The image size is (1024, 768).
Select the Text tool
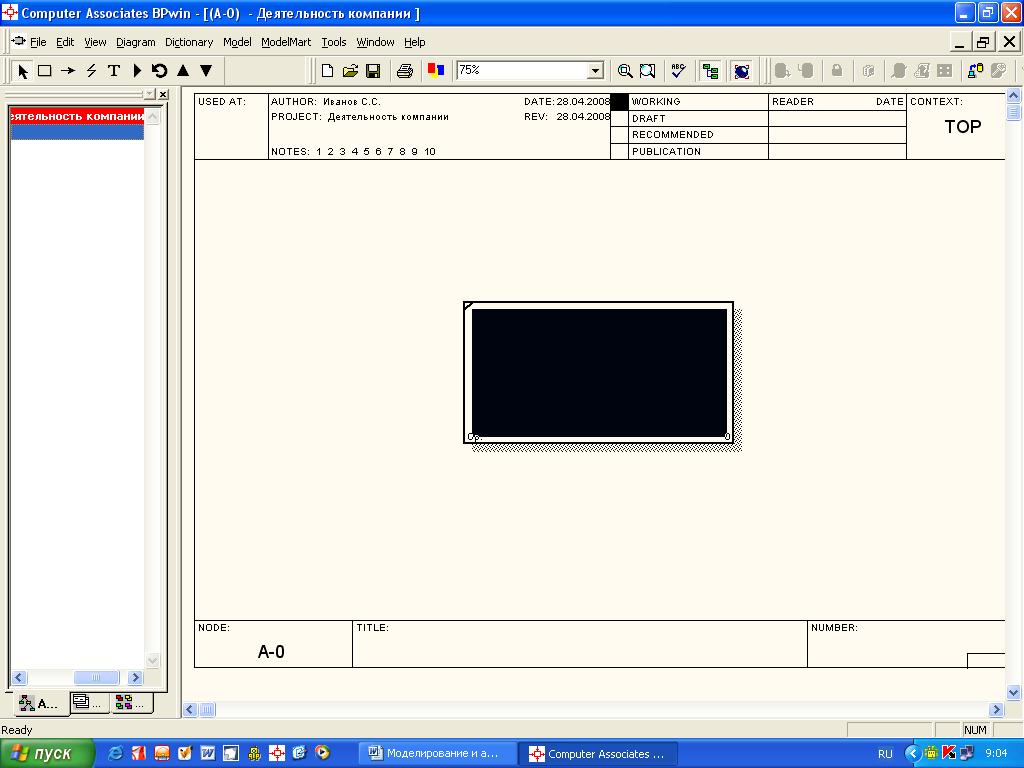[x=113, y=71]
